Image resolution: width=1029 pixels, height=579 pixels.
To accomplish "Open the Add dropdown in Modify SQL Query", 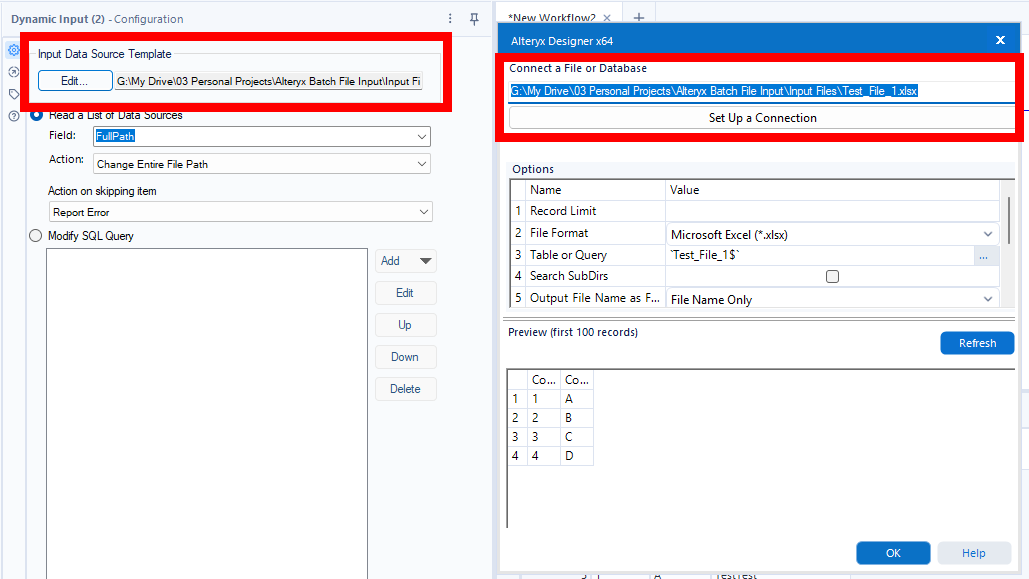I will click(x=405, y=261).
